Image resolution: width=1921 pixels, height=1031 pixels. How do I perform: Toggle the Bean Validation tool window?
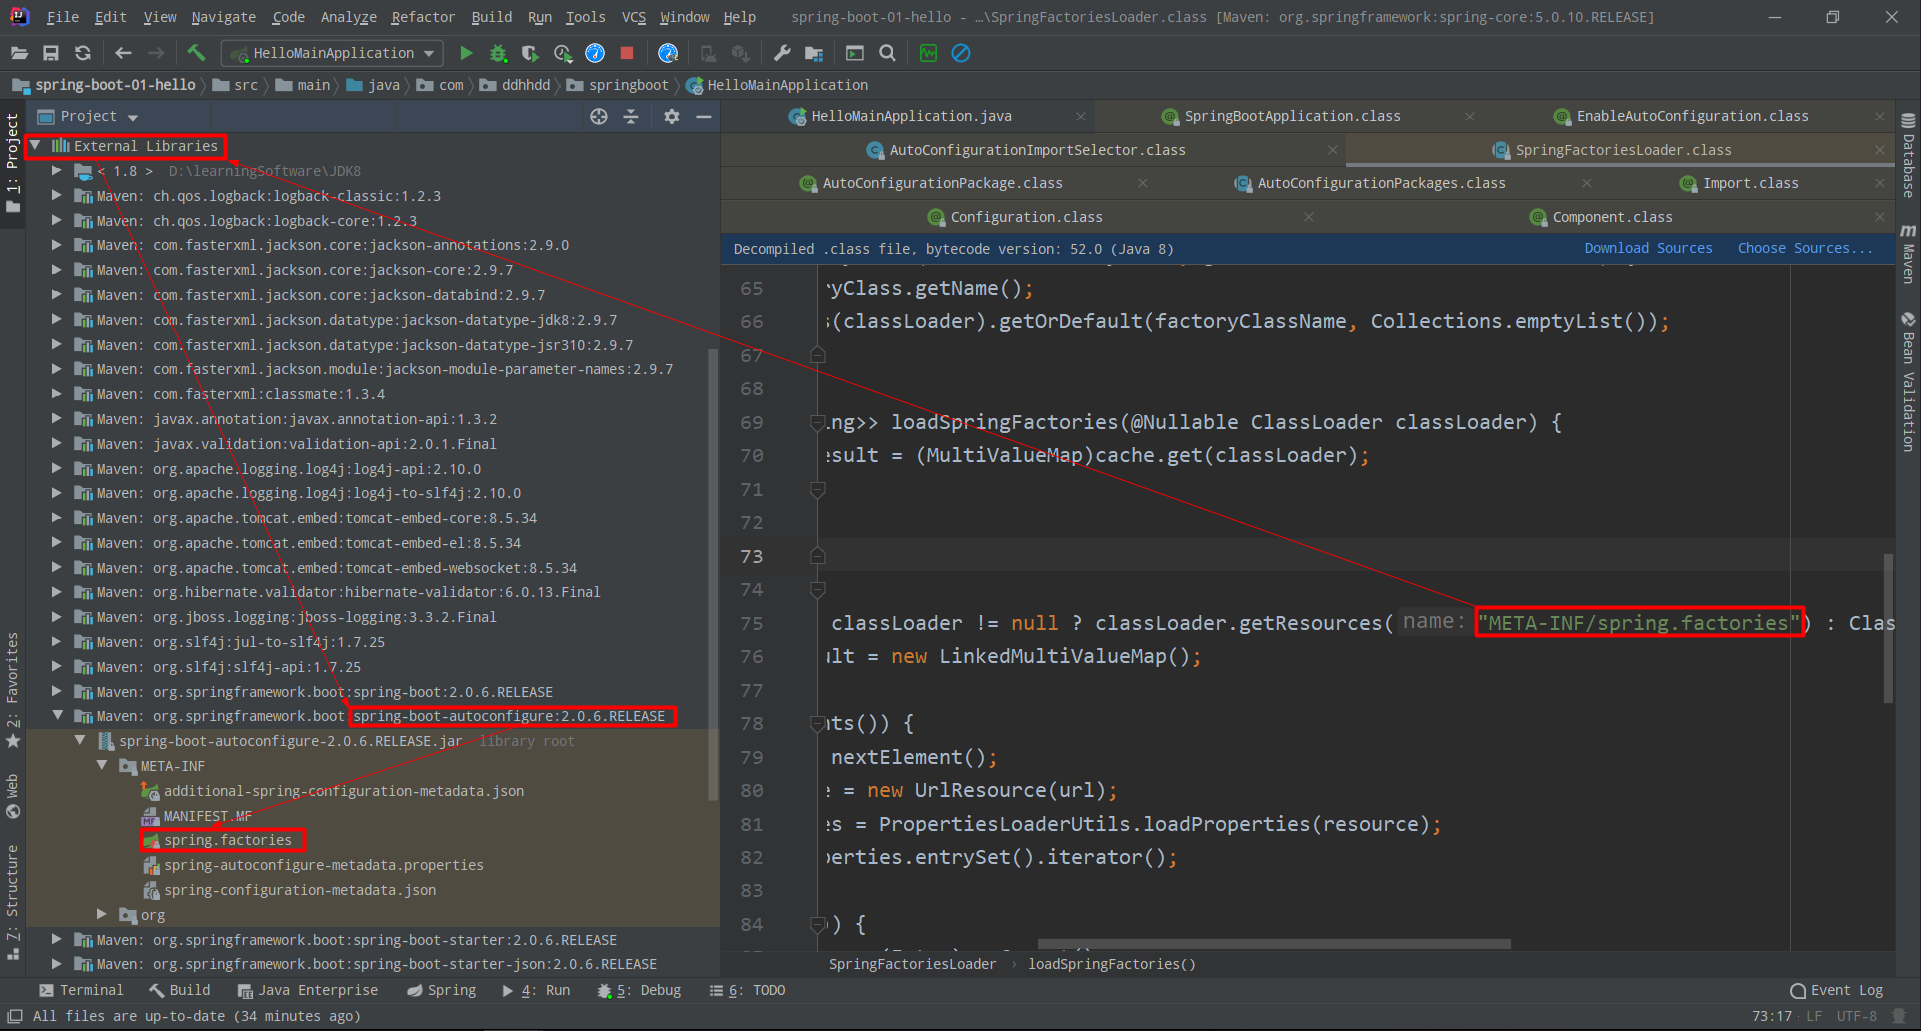point(1908,381)
